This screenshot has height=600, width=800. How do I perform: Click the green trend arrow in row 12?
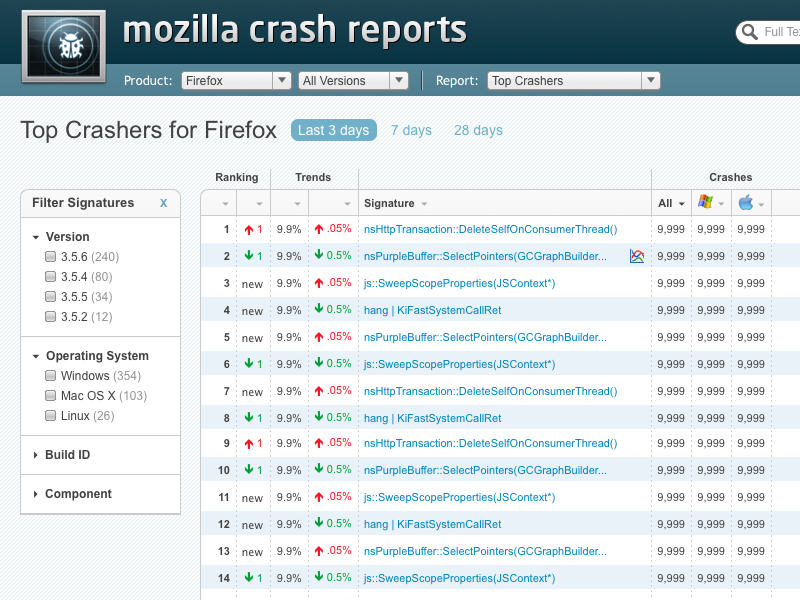point(319,522)
